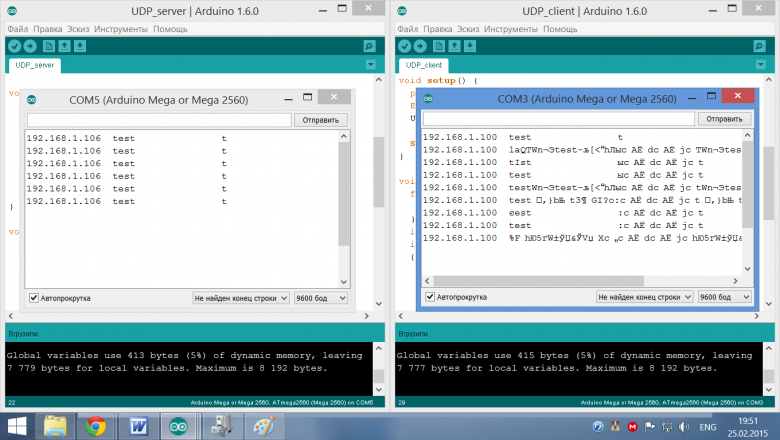Click Action Center flag icon in tray
This screenshot has height=440, width=780.
click(x=650, y=427)
